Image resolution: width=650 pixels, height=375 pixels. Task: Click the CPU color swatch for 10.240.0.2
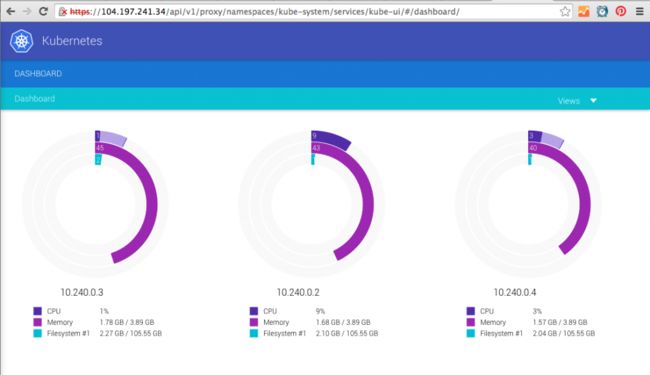pos(254,311)
